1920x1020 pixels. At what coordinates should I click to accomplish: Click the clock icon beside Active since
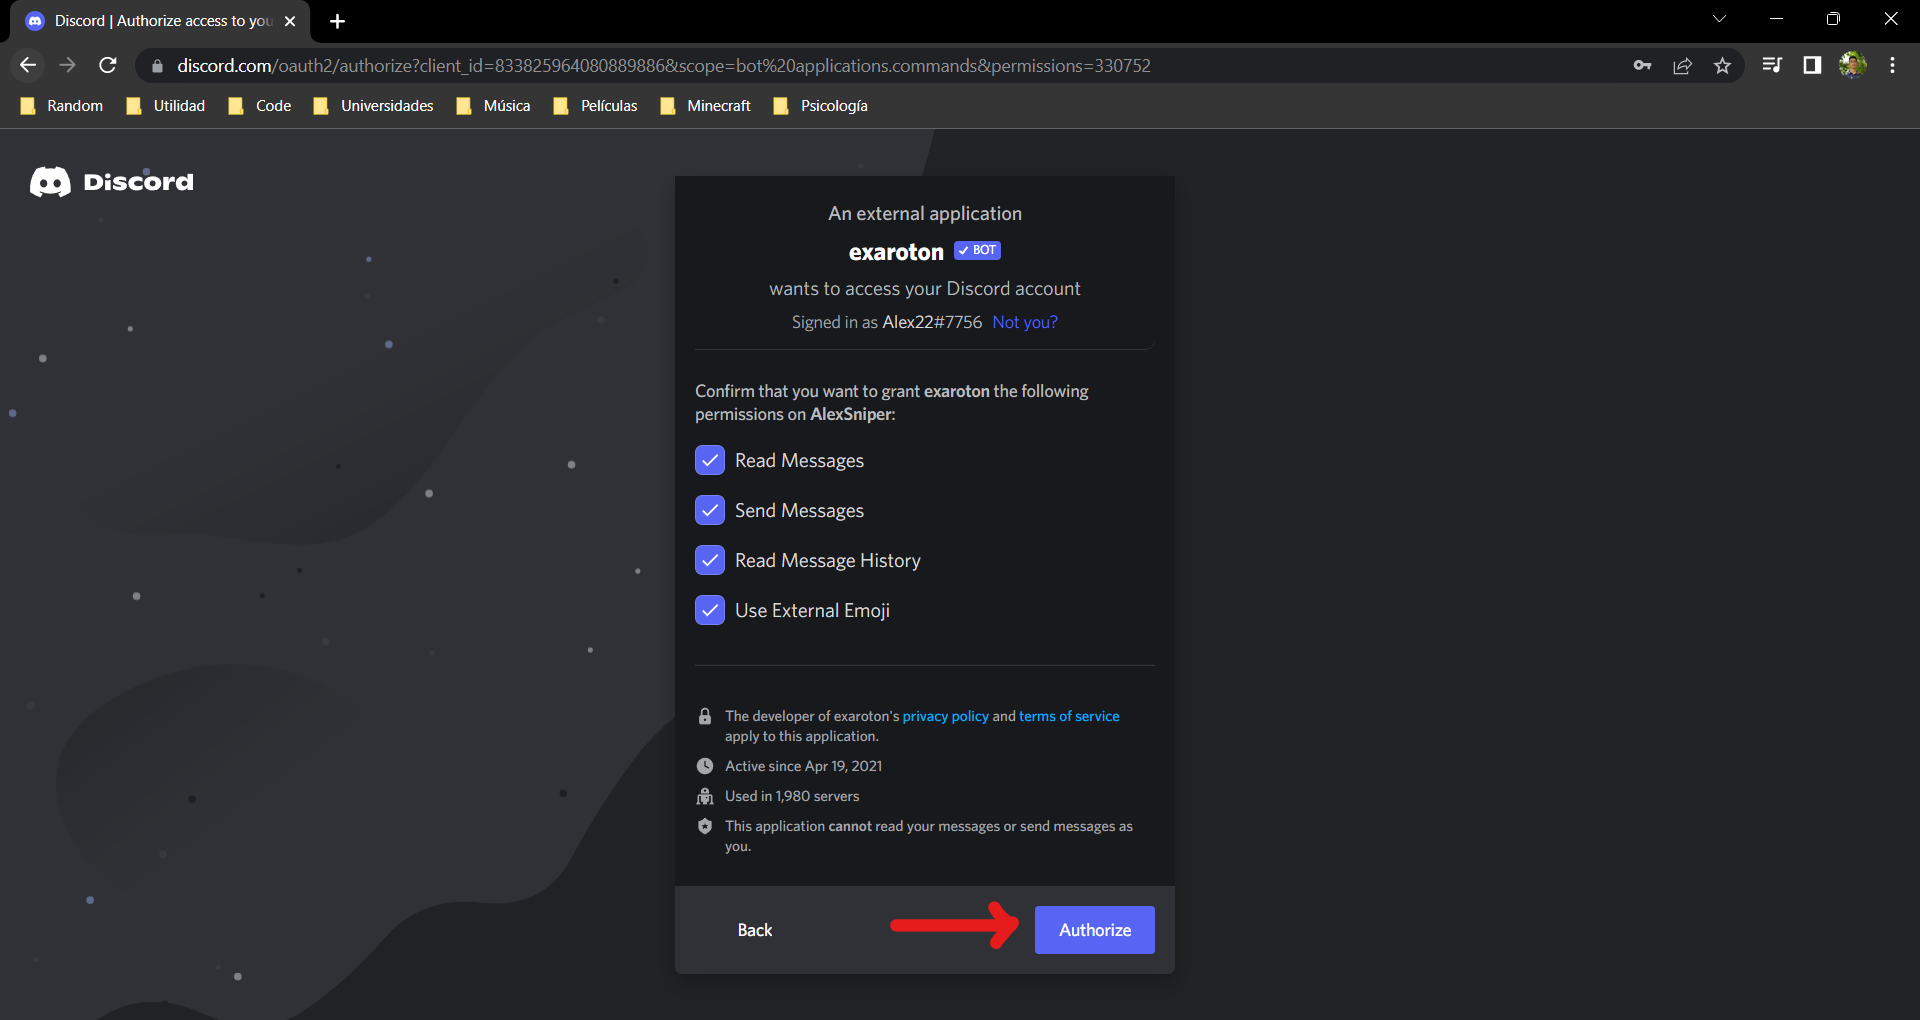pos(705,766)
